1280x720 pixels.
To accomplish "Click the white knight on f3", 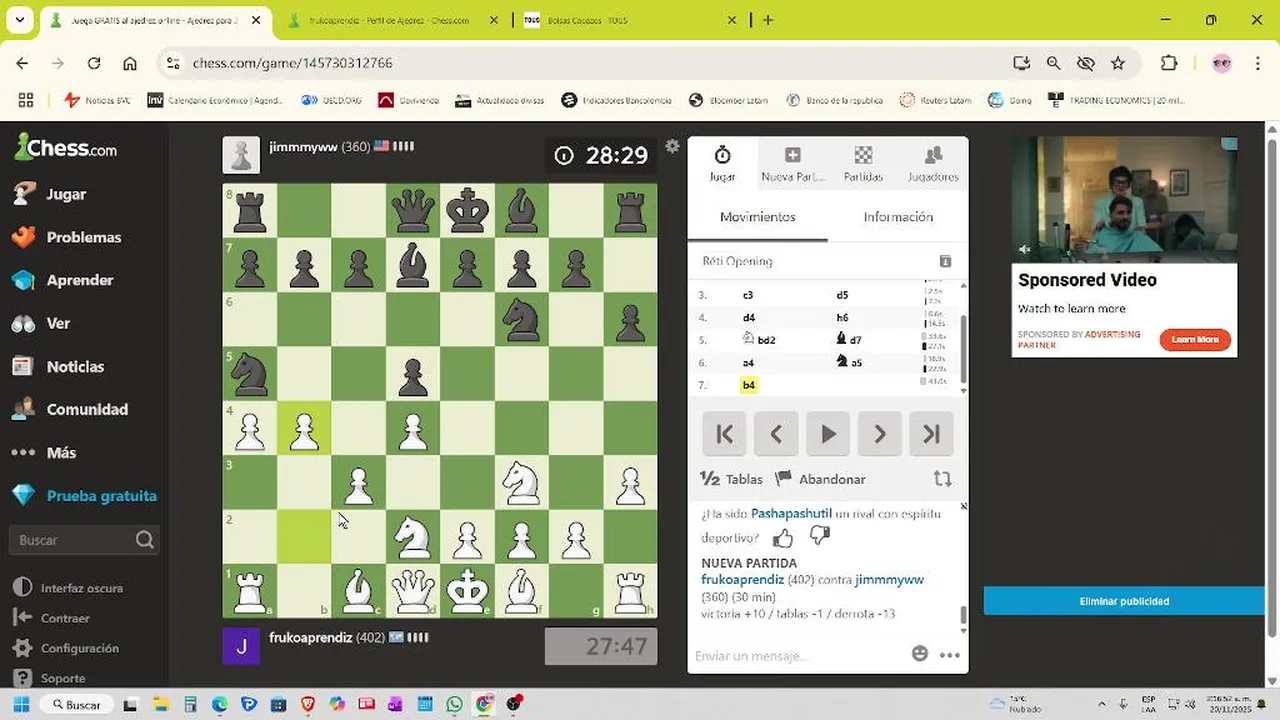I will click(521, 483).
